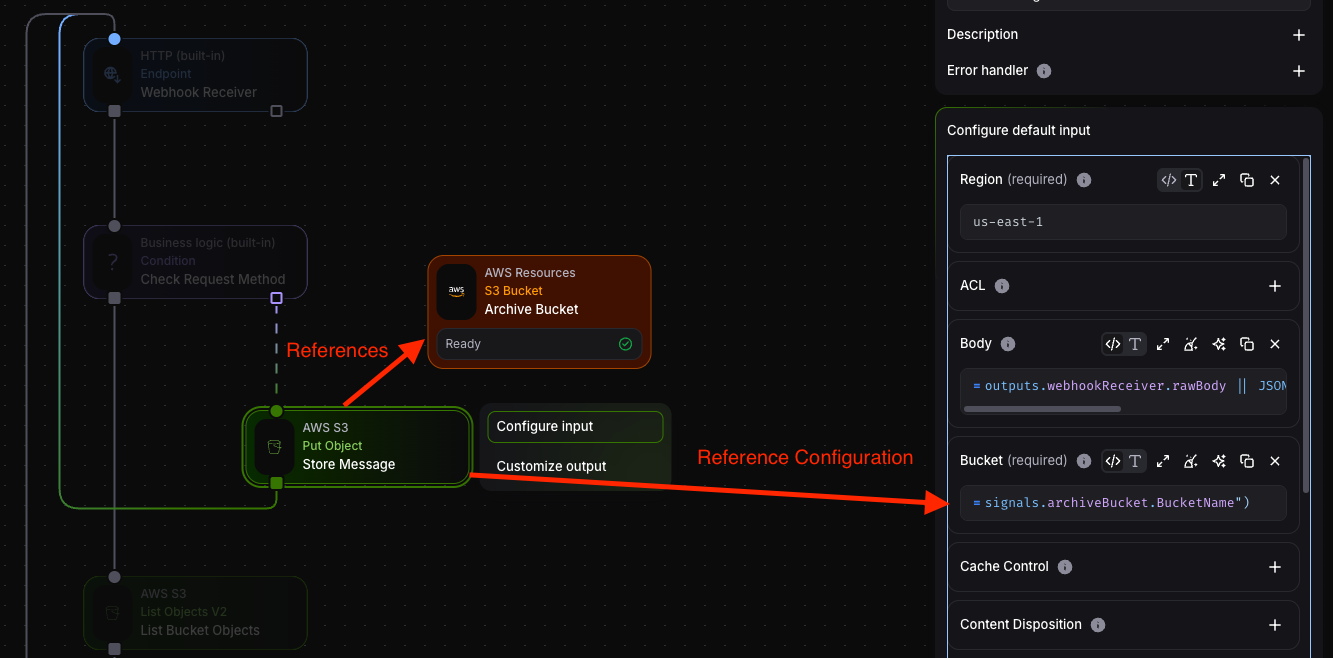Remove the Body field with X
Viewport: 1333px width, 658px height.
coord(1275,344)
